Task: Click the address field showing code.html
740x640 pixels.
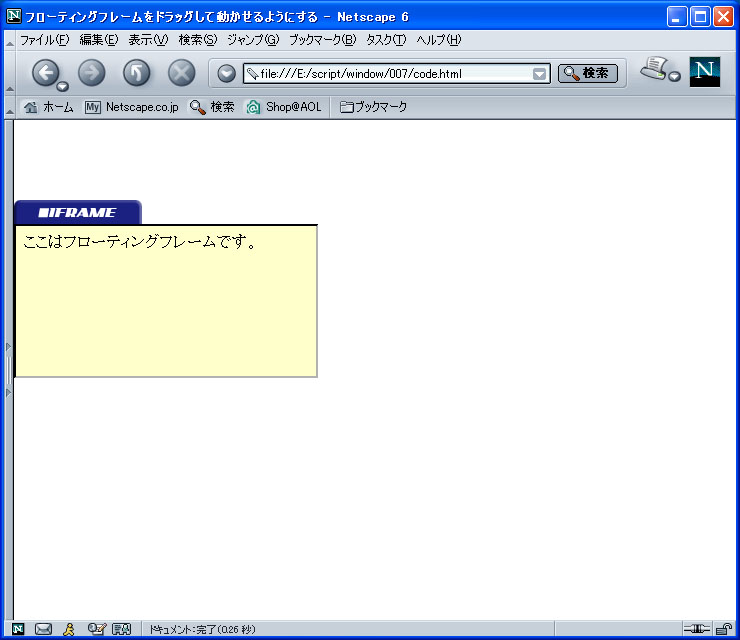Action: (x=390, y=73)
